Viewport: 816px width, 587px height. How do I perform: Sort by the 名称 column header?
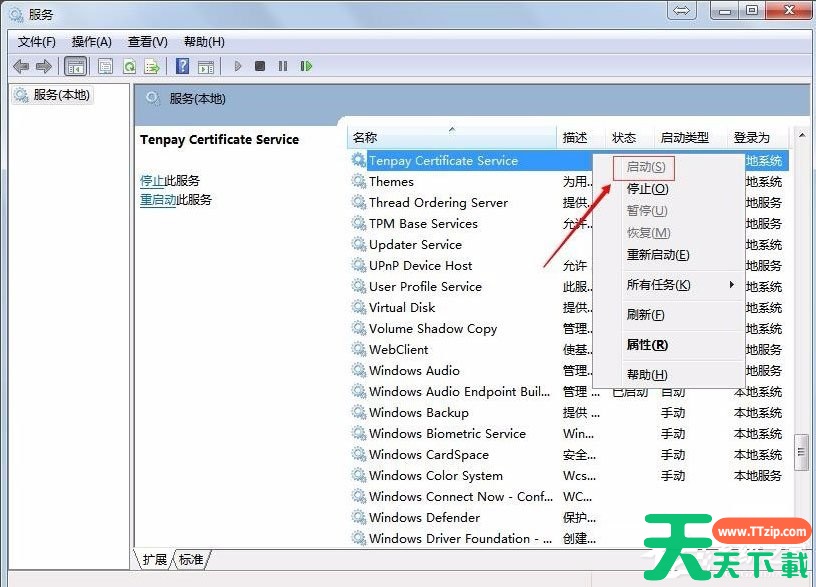click(x=365, y=138)
